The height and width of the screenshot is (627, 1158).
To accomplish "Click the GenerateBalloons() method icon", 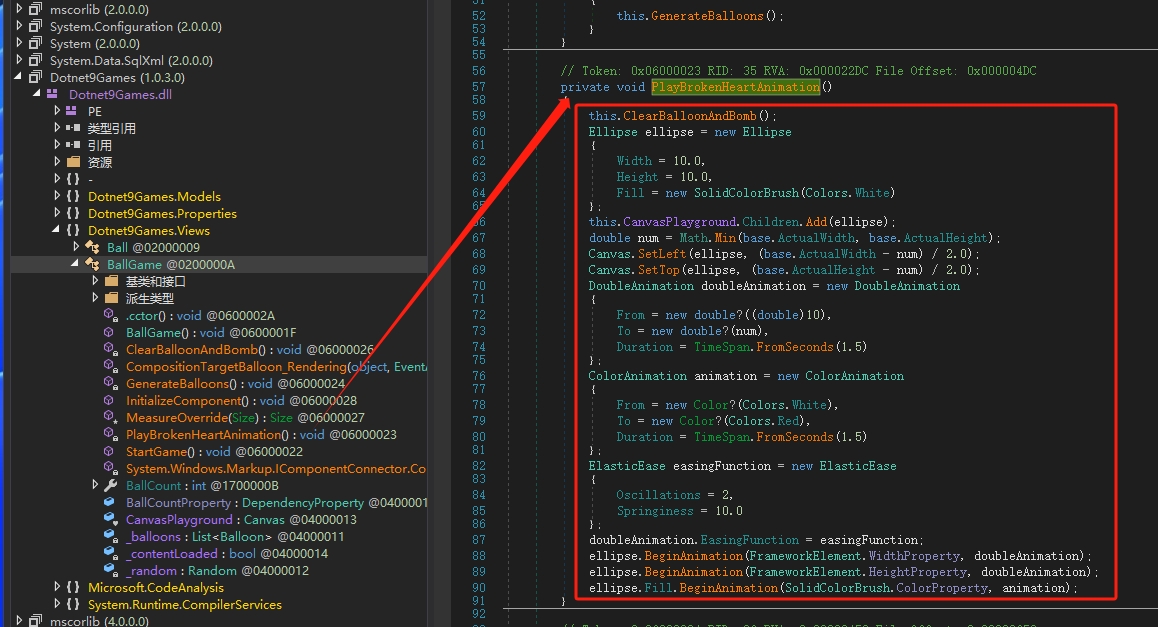I will tap(109, 383).
